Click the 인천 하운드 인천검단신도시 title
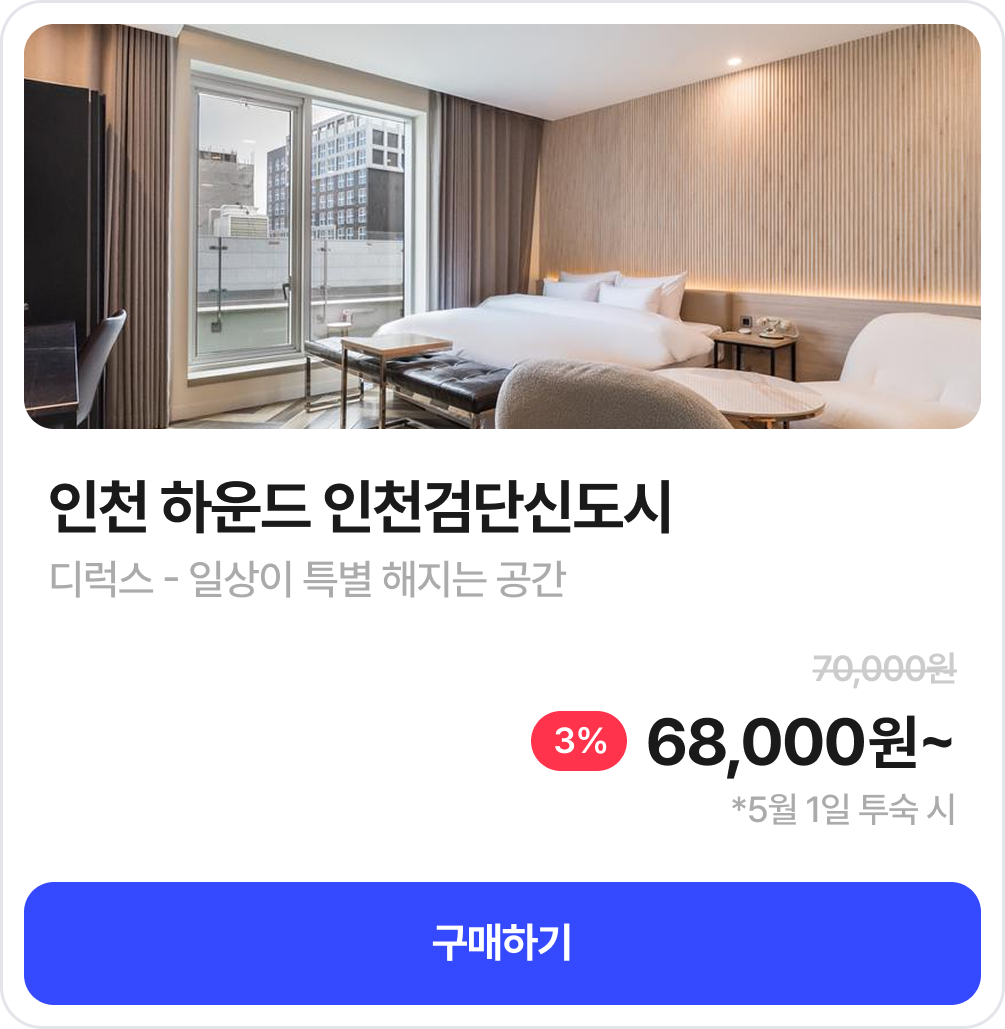Viewport: 1005px width, 1029px height. (360, 507)
